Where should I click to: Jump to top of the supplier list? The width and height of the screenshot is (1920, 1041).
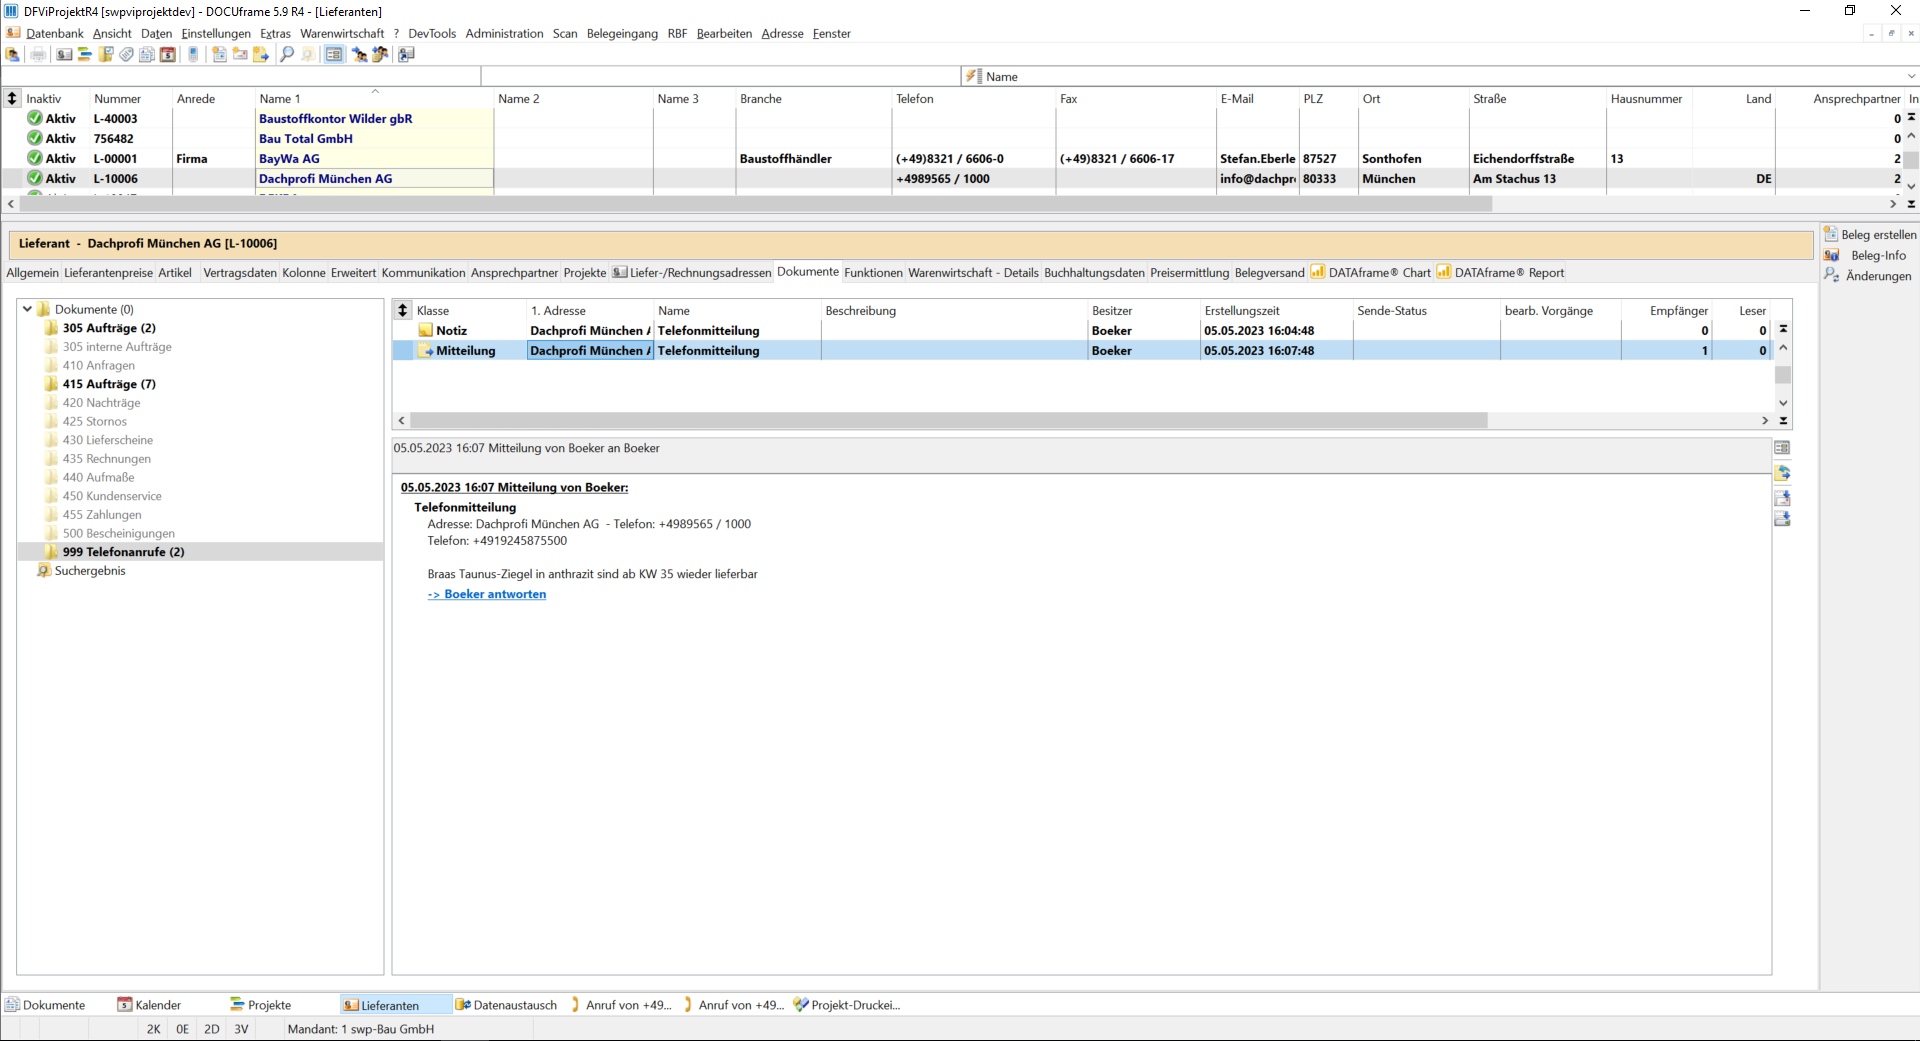tap(1911, 117)
